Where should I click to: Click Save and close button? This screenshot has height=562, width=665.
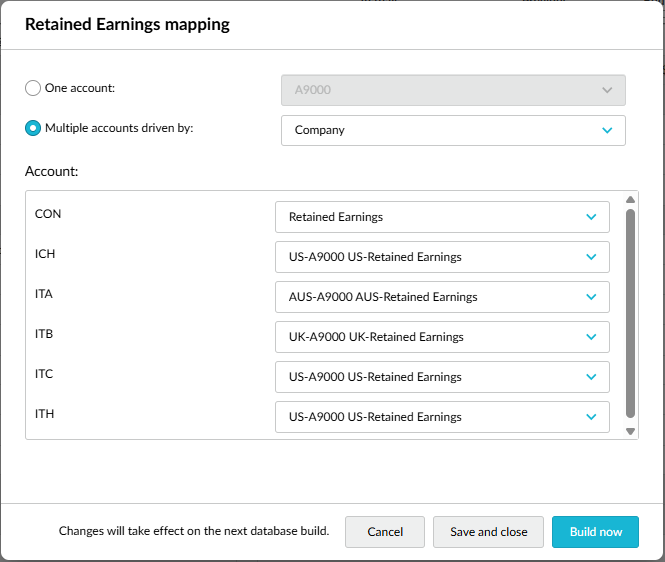[488, 532]
